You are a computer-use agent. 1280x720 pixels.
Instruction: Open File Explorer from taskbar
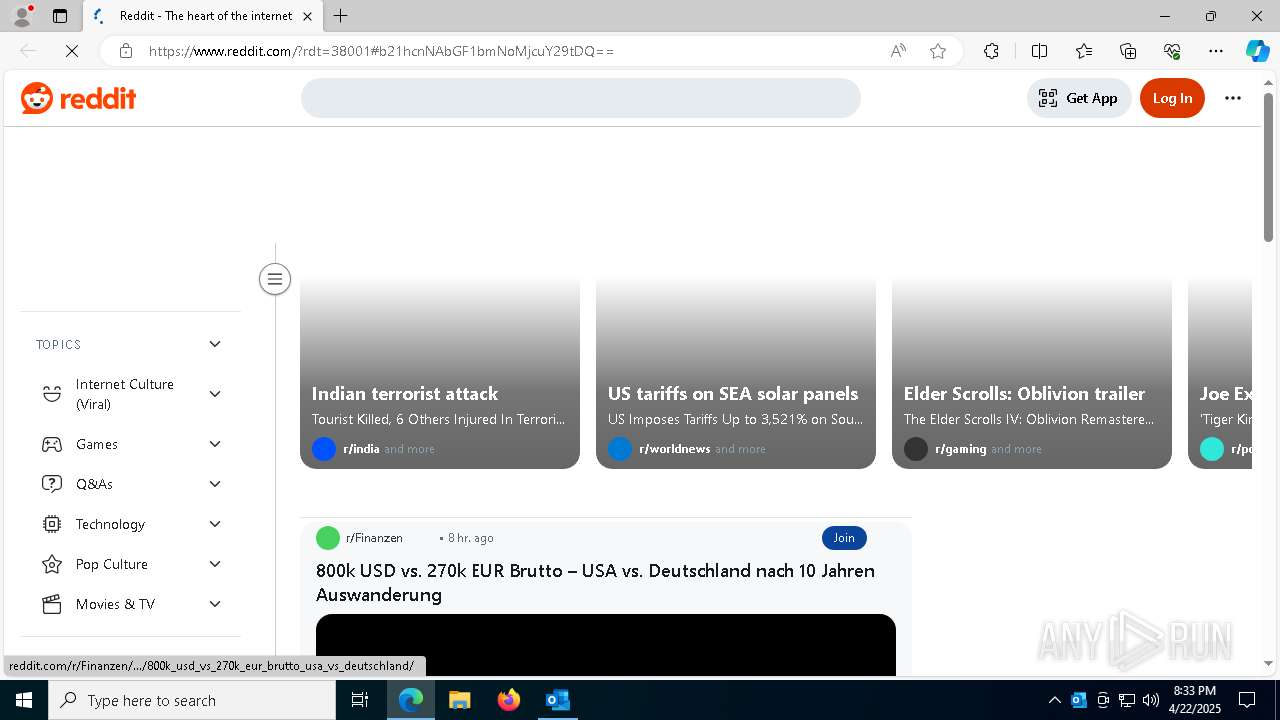pyautogui.click(x=459, y=700)
